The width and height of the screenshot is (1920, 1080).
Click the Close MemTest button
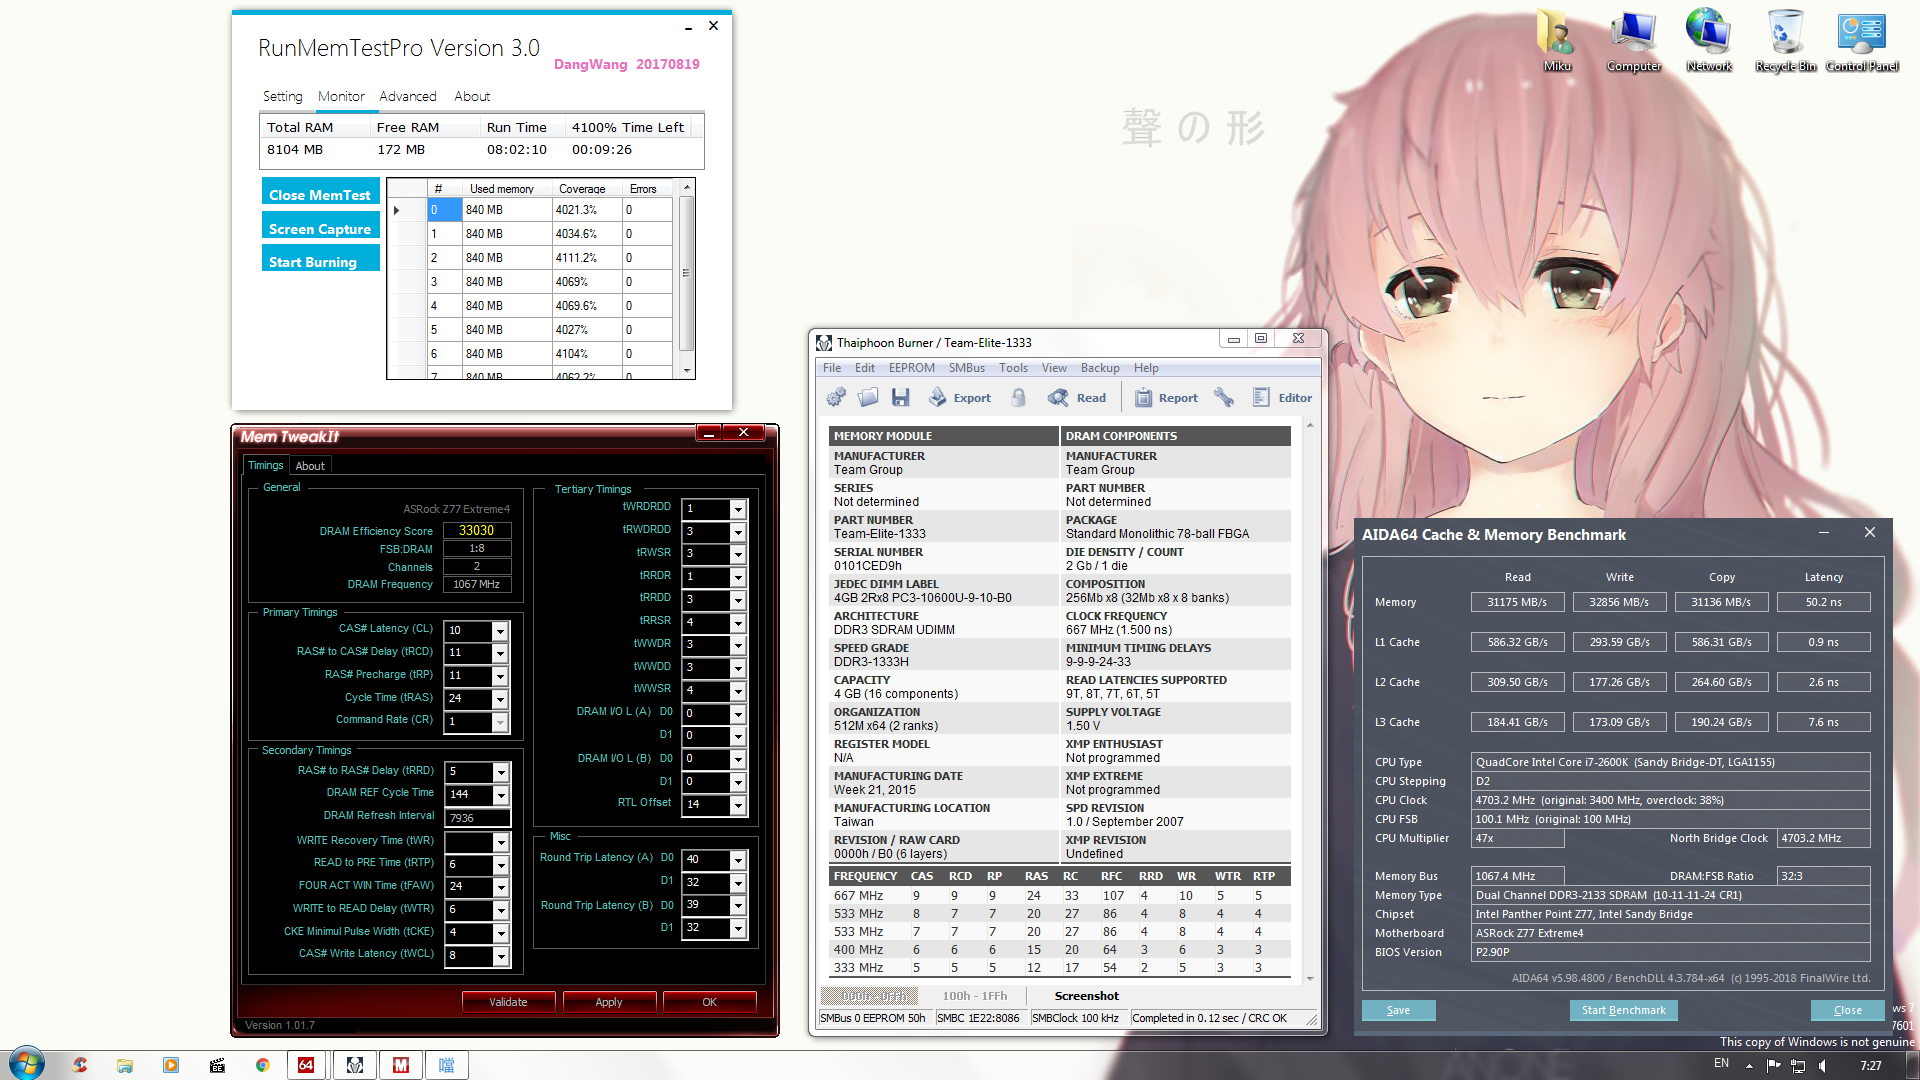[320, 193]
